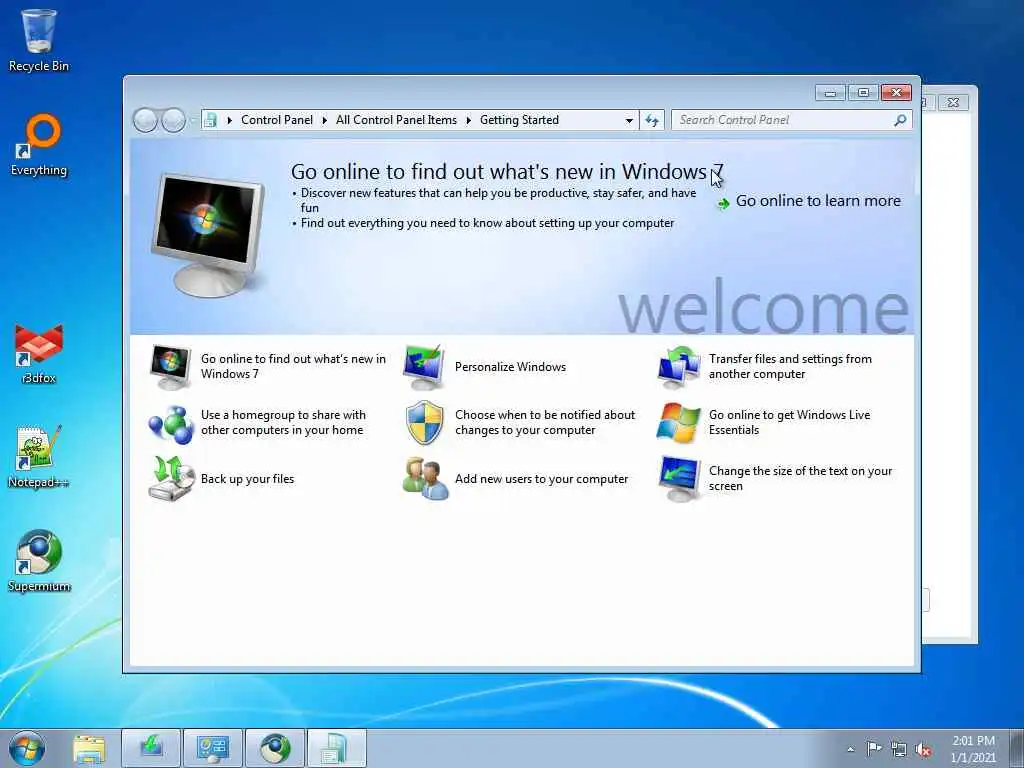The image size is (1024, 768).
Task: Switch to the Control Panel taskbar button
Action: [x=213, y=748]
